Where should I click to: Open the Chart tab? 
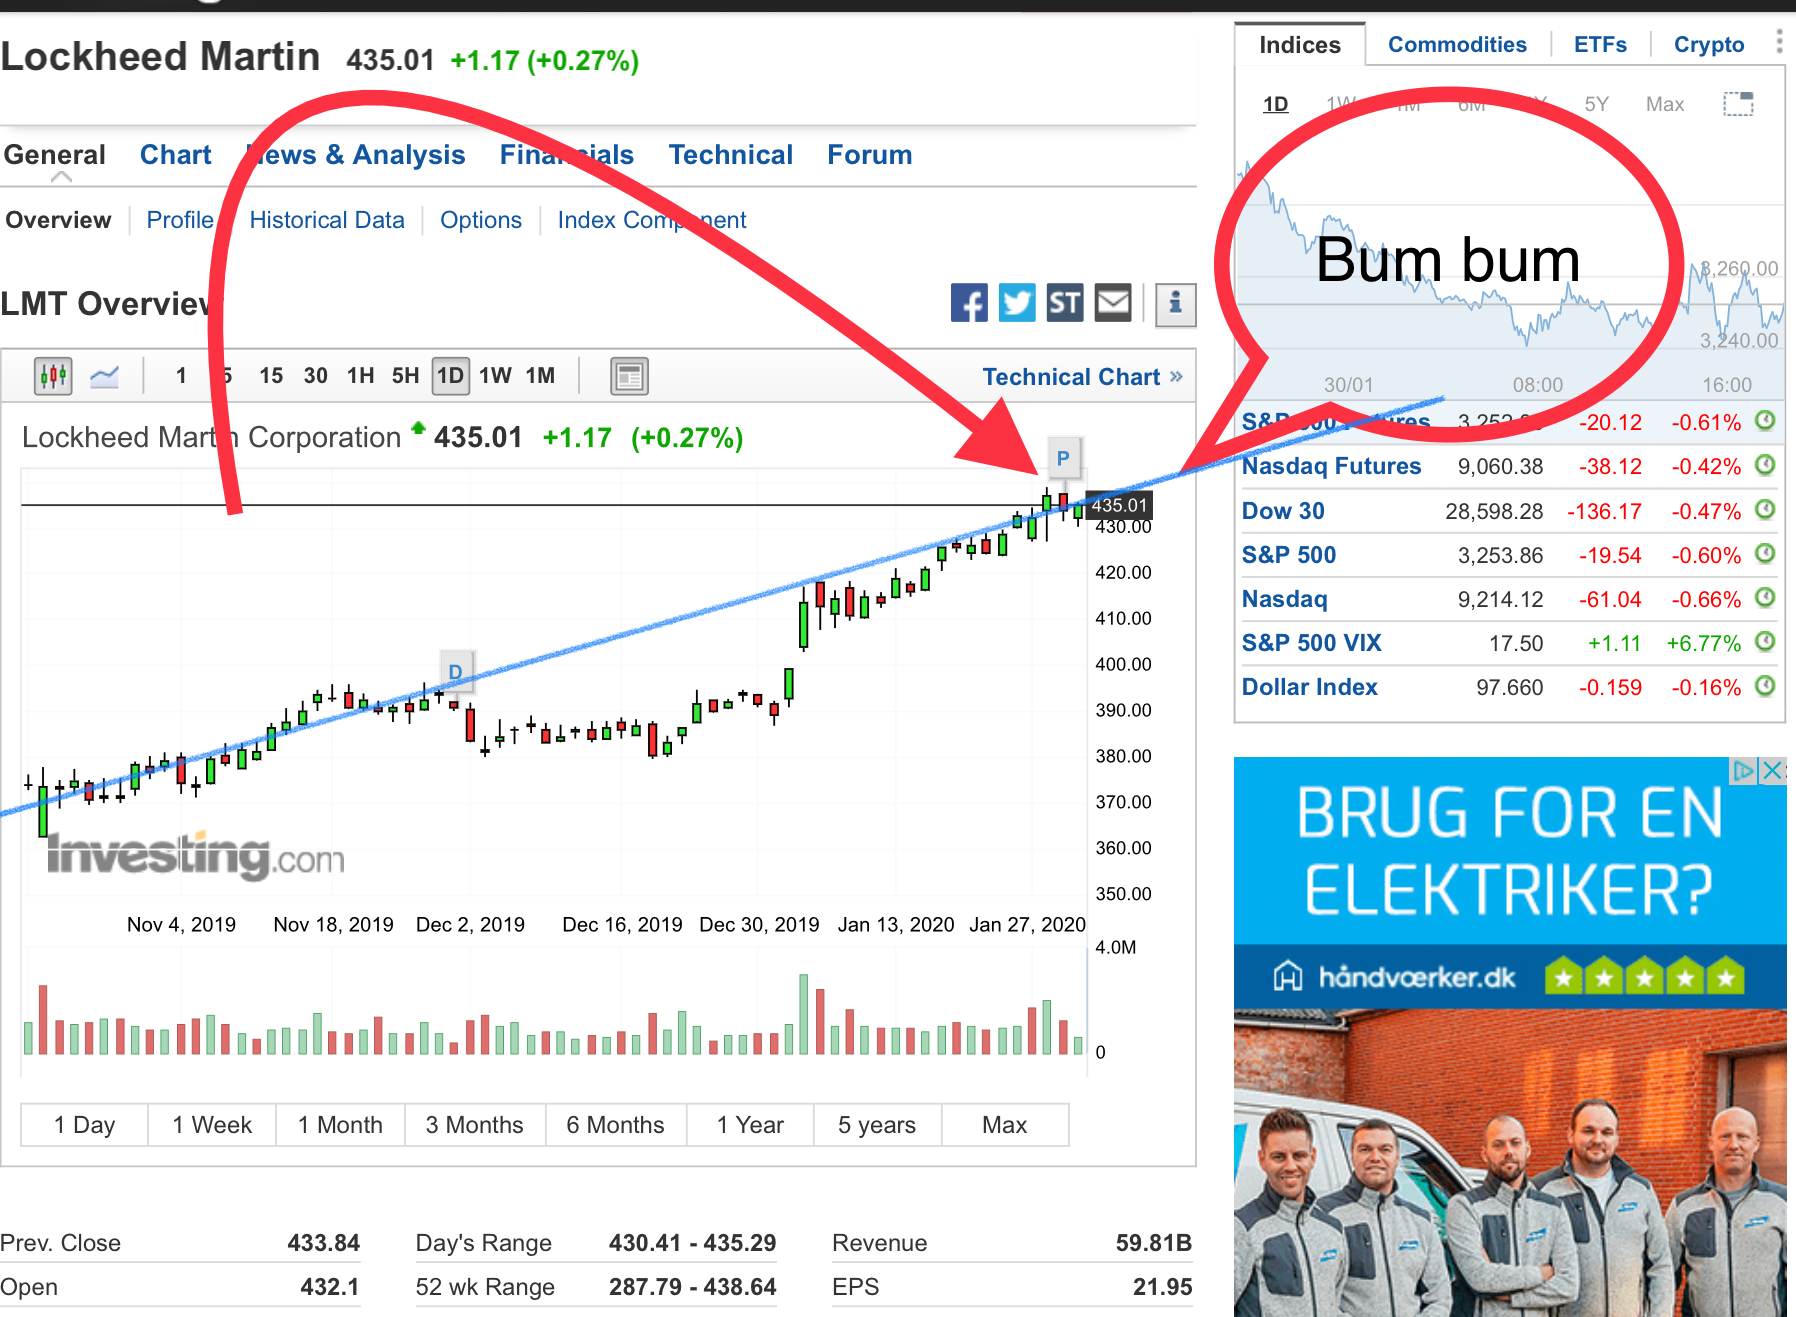click(176, 155)
